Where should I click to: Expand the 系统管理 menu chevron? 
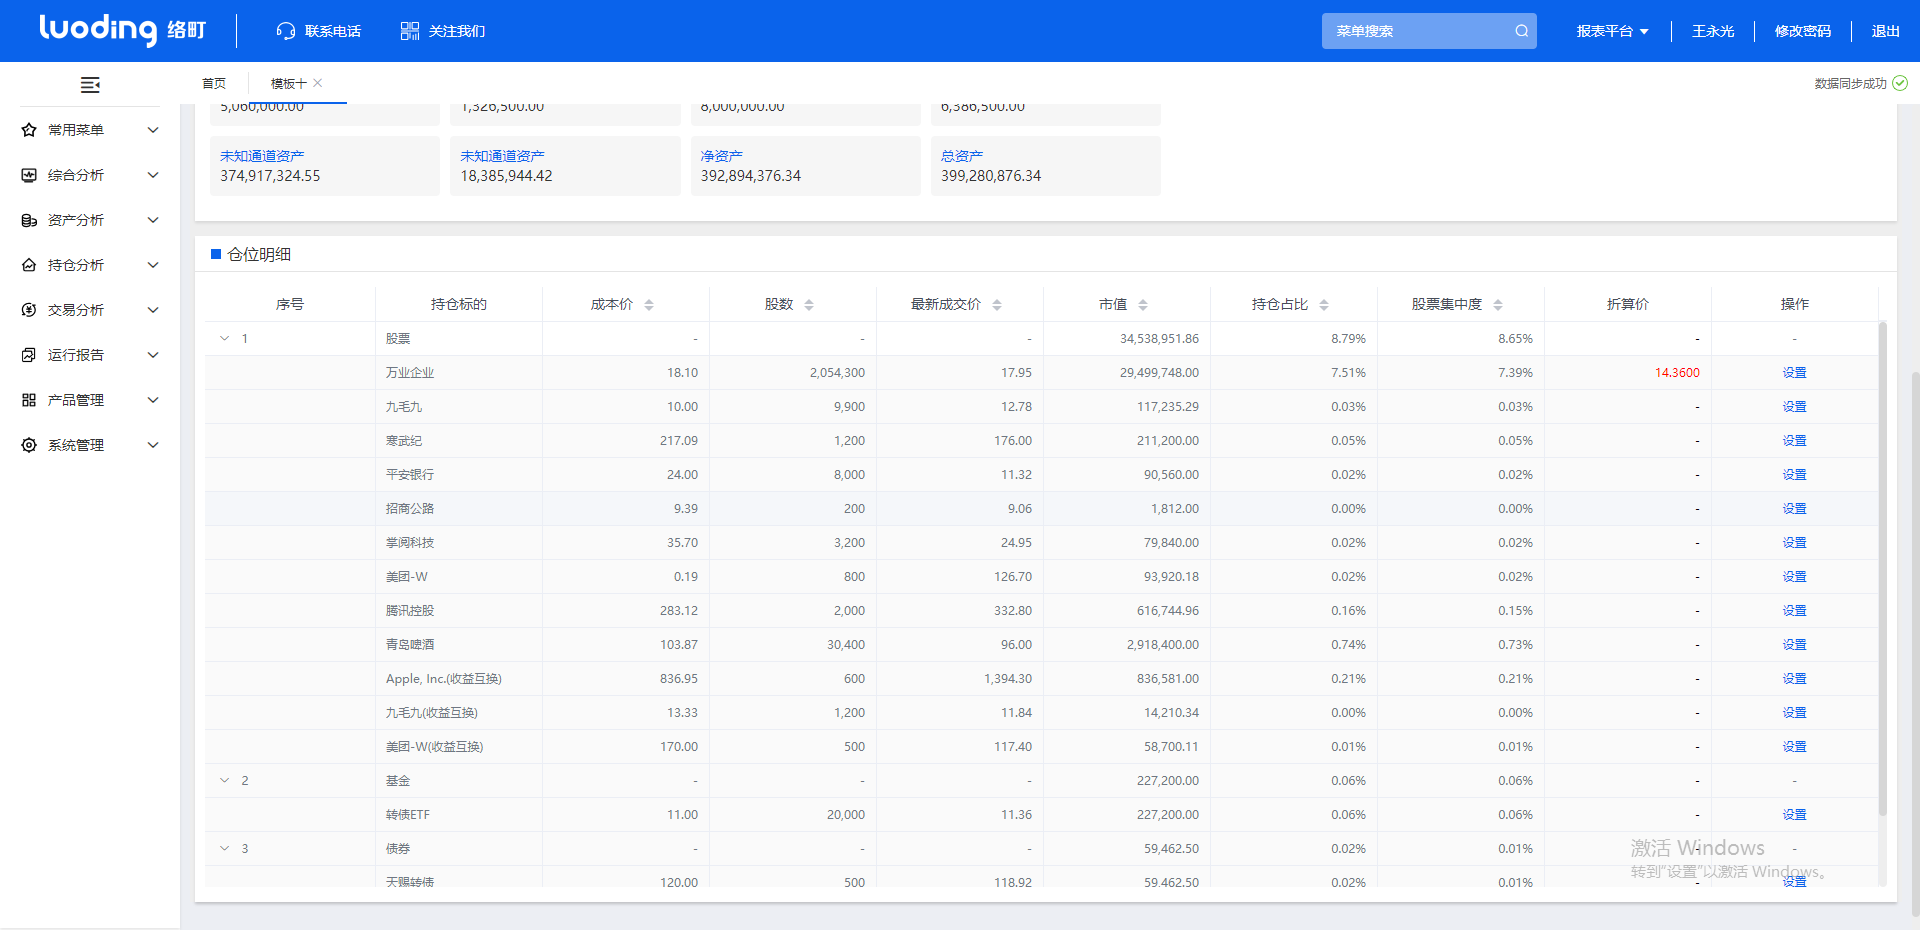tap(153, 445)
